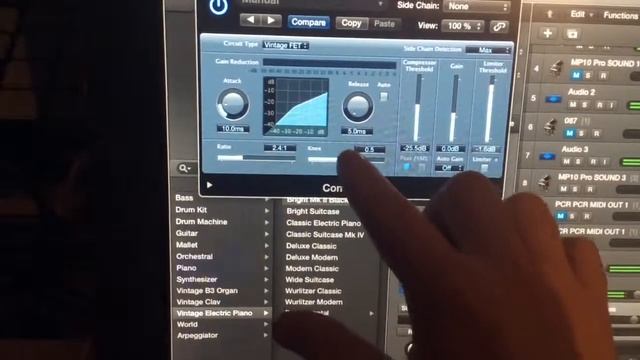The width and height of the screenshot is (640, 360).
Task: Click the Attack knob in the compressor
Action: tap(233, 104)
